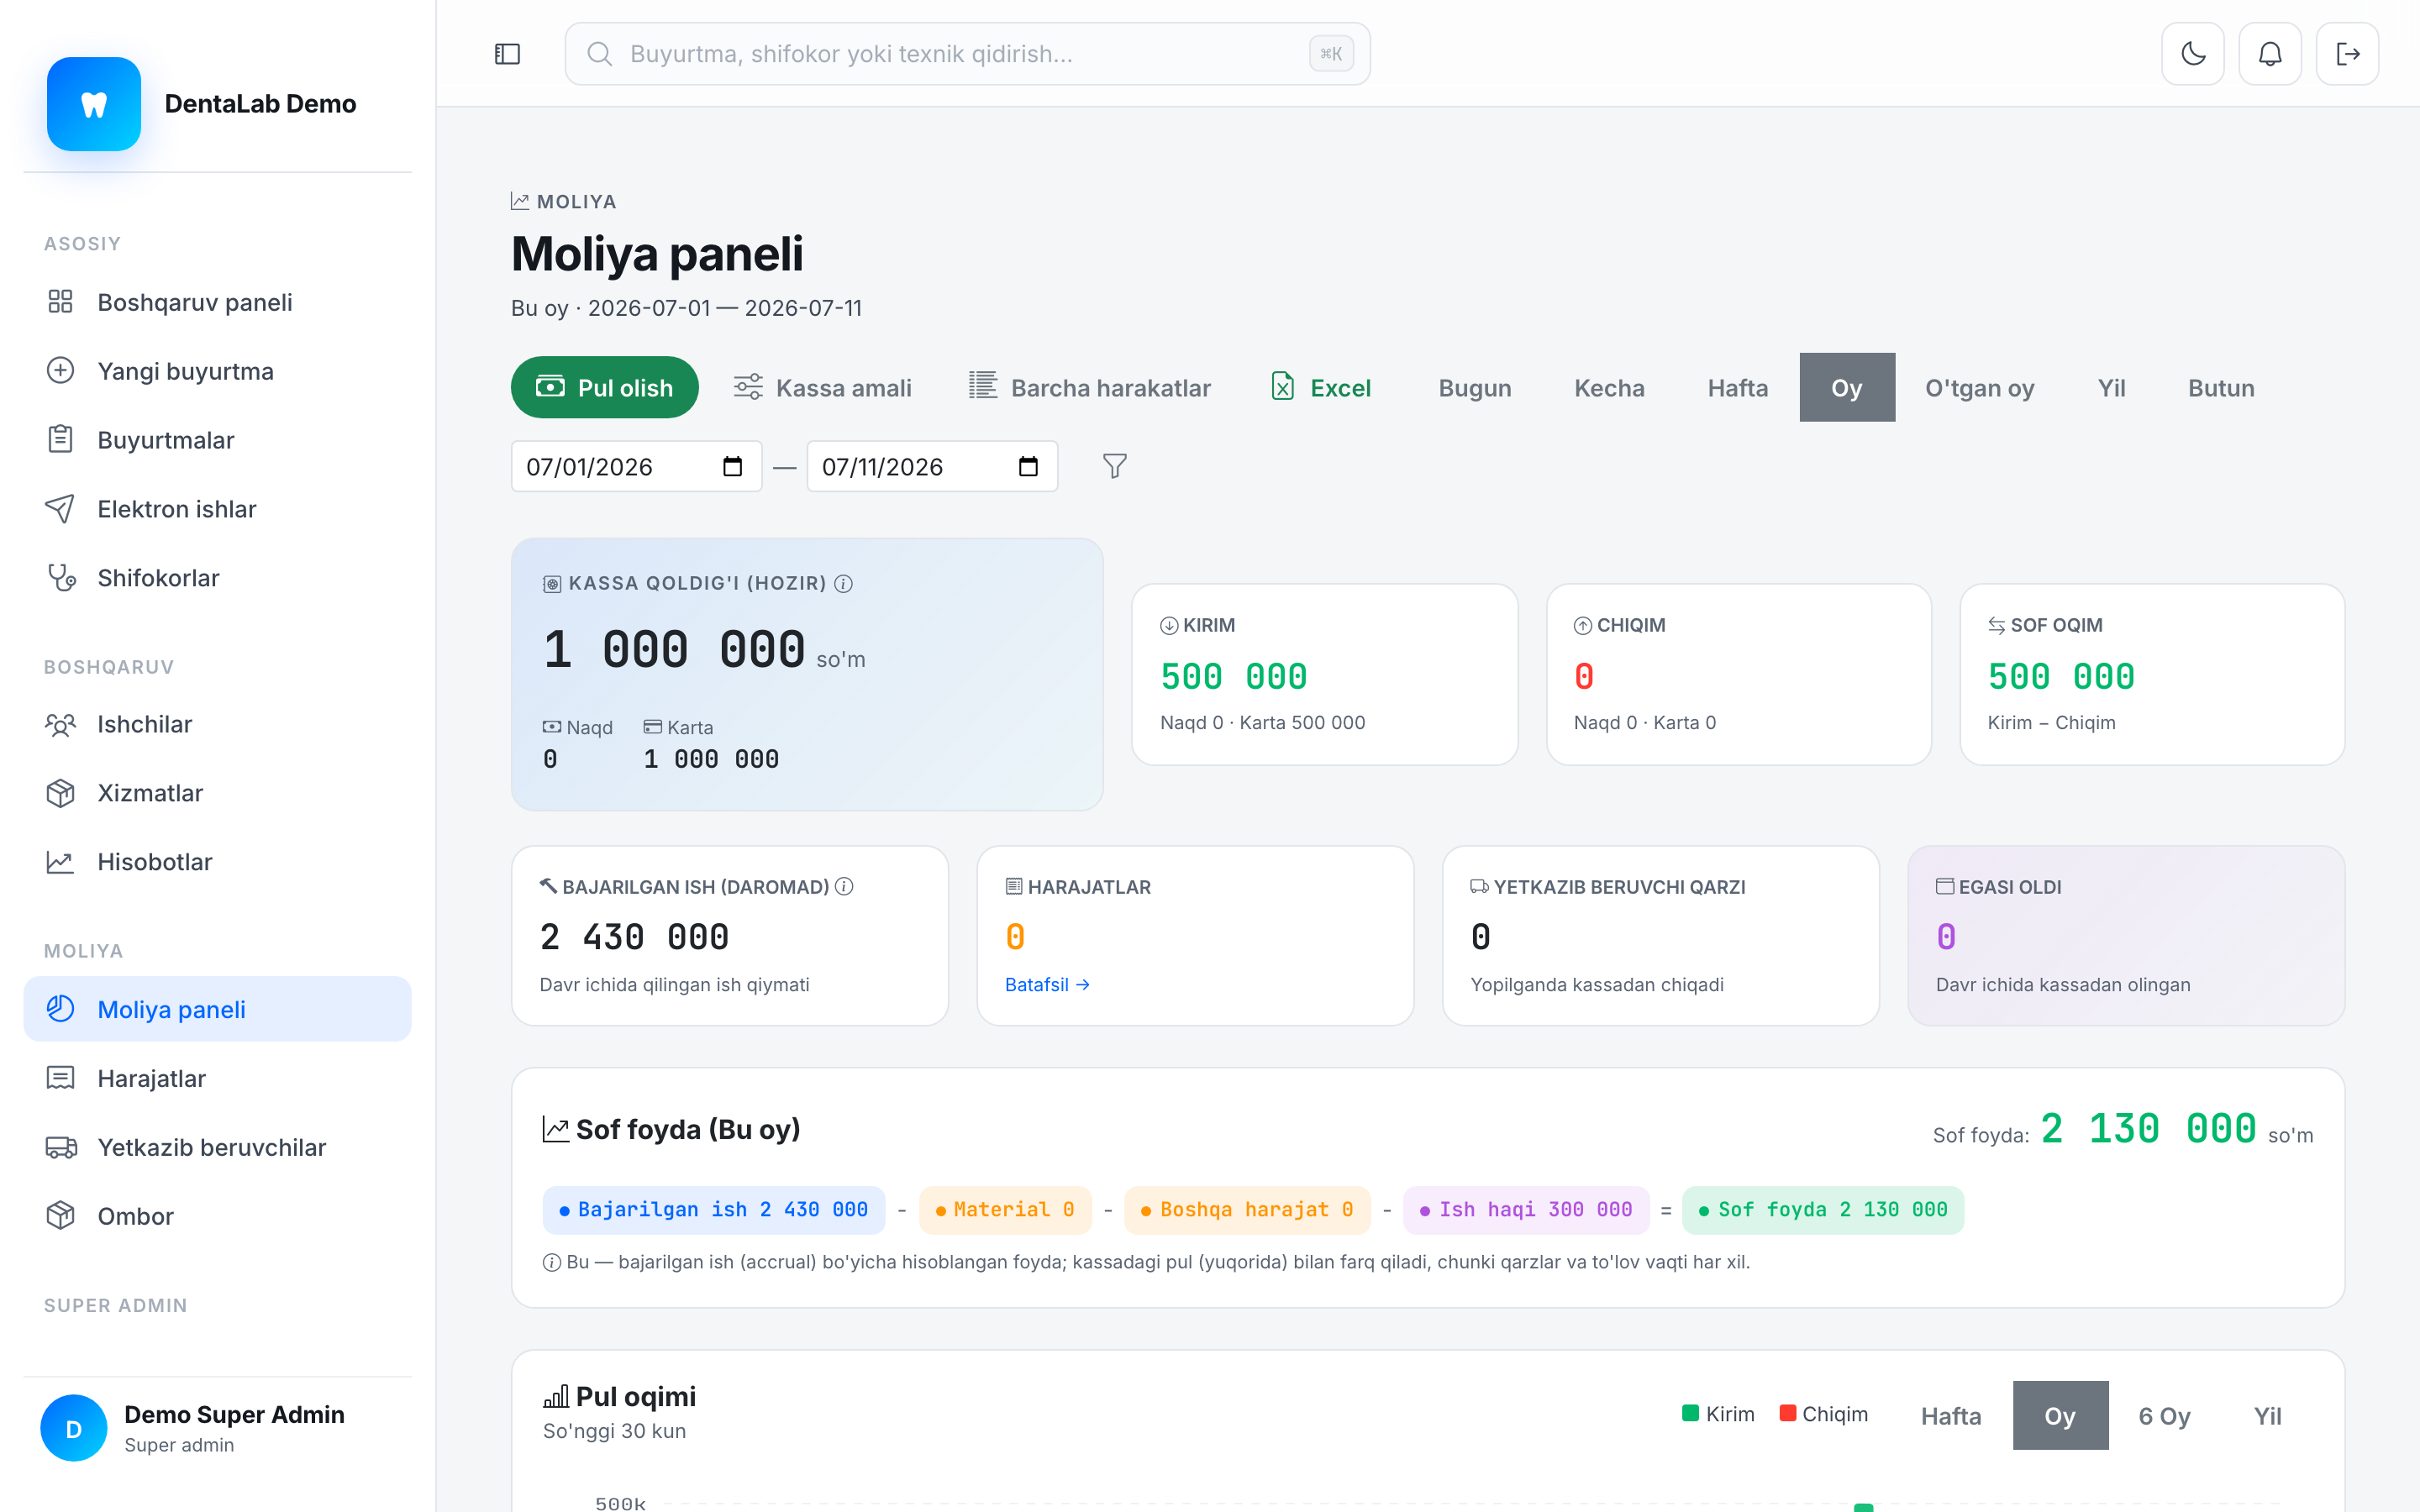Follow the Batafsil link under Harajatlar

[1046, 984]
